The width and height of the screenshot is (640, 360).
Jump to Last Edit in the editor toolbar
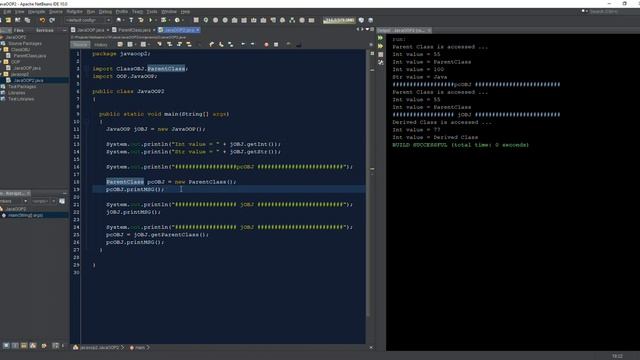(120, 44)
